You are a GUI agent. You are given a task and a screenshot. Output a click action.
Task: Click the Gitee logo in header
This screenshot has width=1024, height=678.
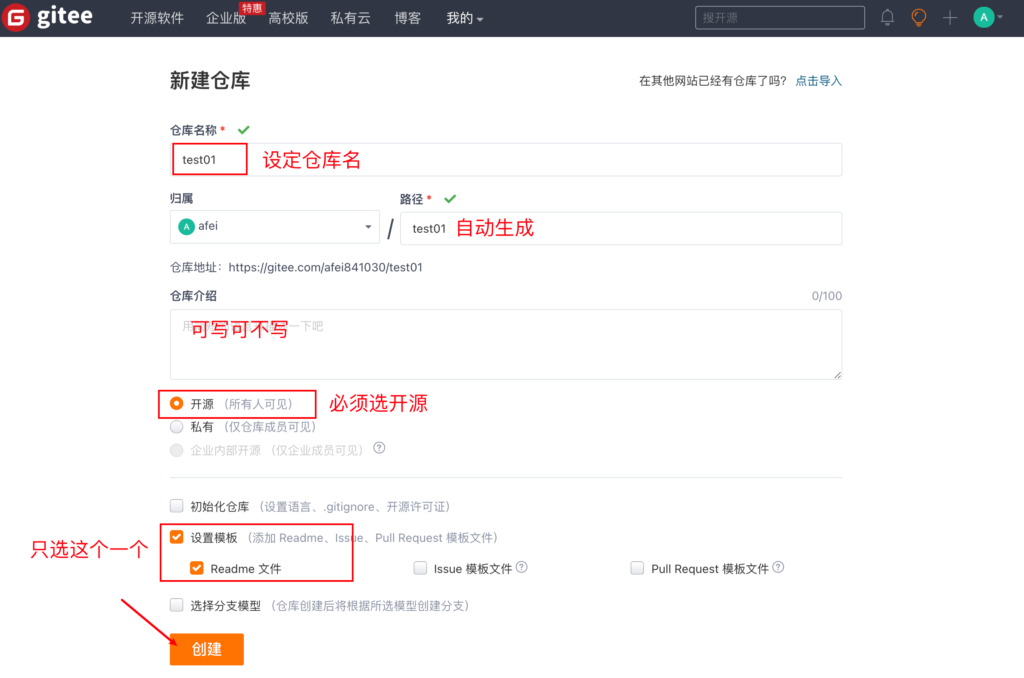[x=48, y=18]
